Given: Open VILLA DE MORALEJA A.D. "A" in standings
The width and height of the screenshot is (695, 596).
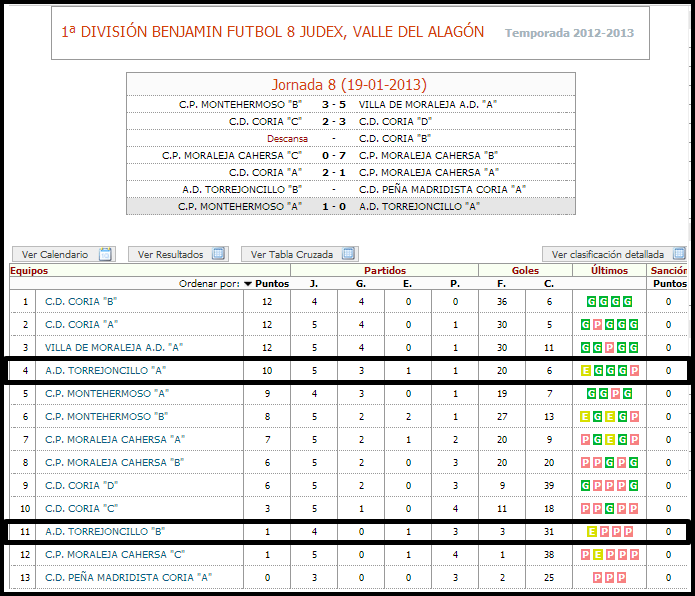Looking at the screenshot, I should click(114, 347).
